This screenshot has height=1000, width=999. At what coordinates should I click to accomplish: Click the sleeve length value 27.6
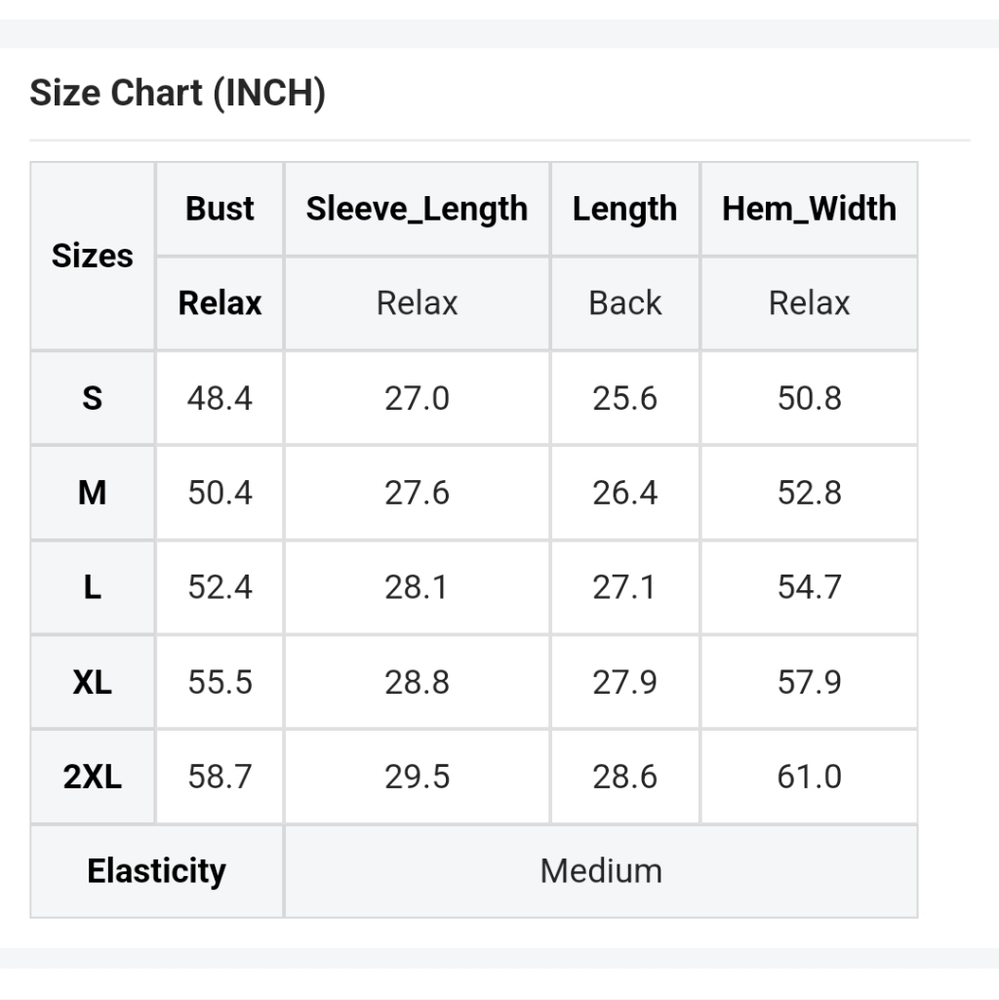click(417, 493)
